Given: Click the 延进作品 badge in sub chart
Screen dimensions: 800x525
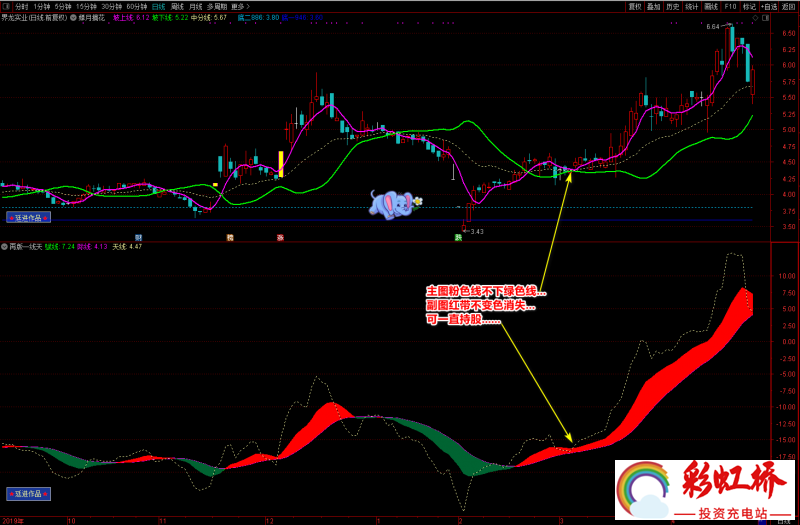Looking at the screenshot, I should pyautogui.click(x=29, y=494).
